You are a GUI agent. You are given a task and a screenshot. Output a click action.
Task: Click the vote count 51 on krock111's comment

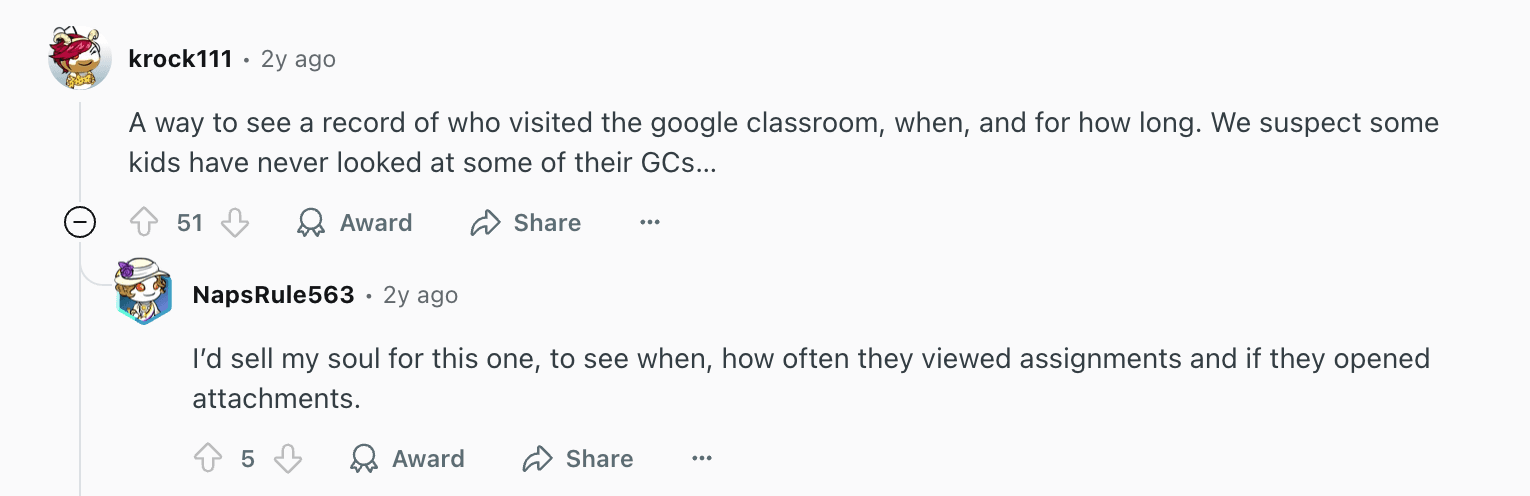(x=190, y=223)
